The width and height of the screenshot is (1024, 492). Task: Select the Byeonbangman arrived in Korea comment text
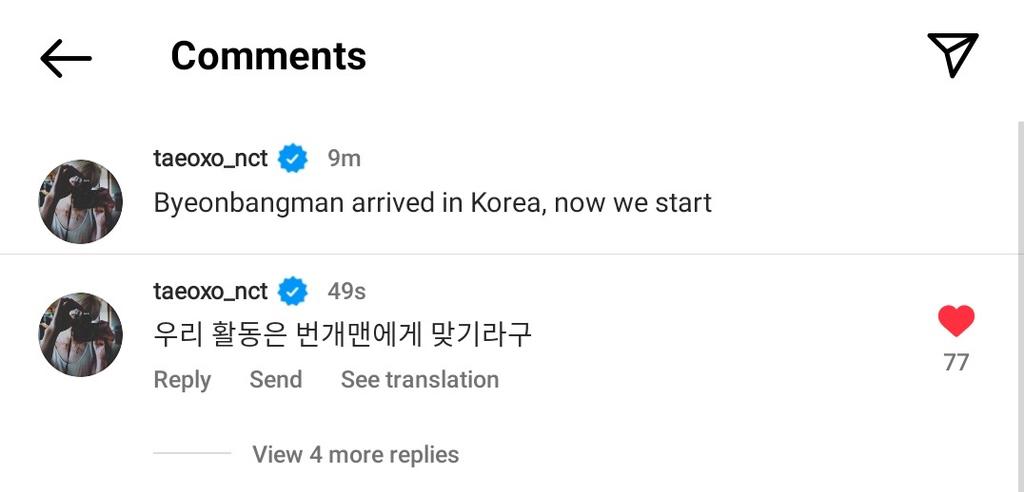click(x=432, y=203)
